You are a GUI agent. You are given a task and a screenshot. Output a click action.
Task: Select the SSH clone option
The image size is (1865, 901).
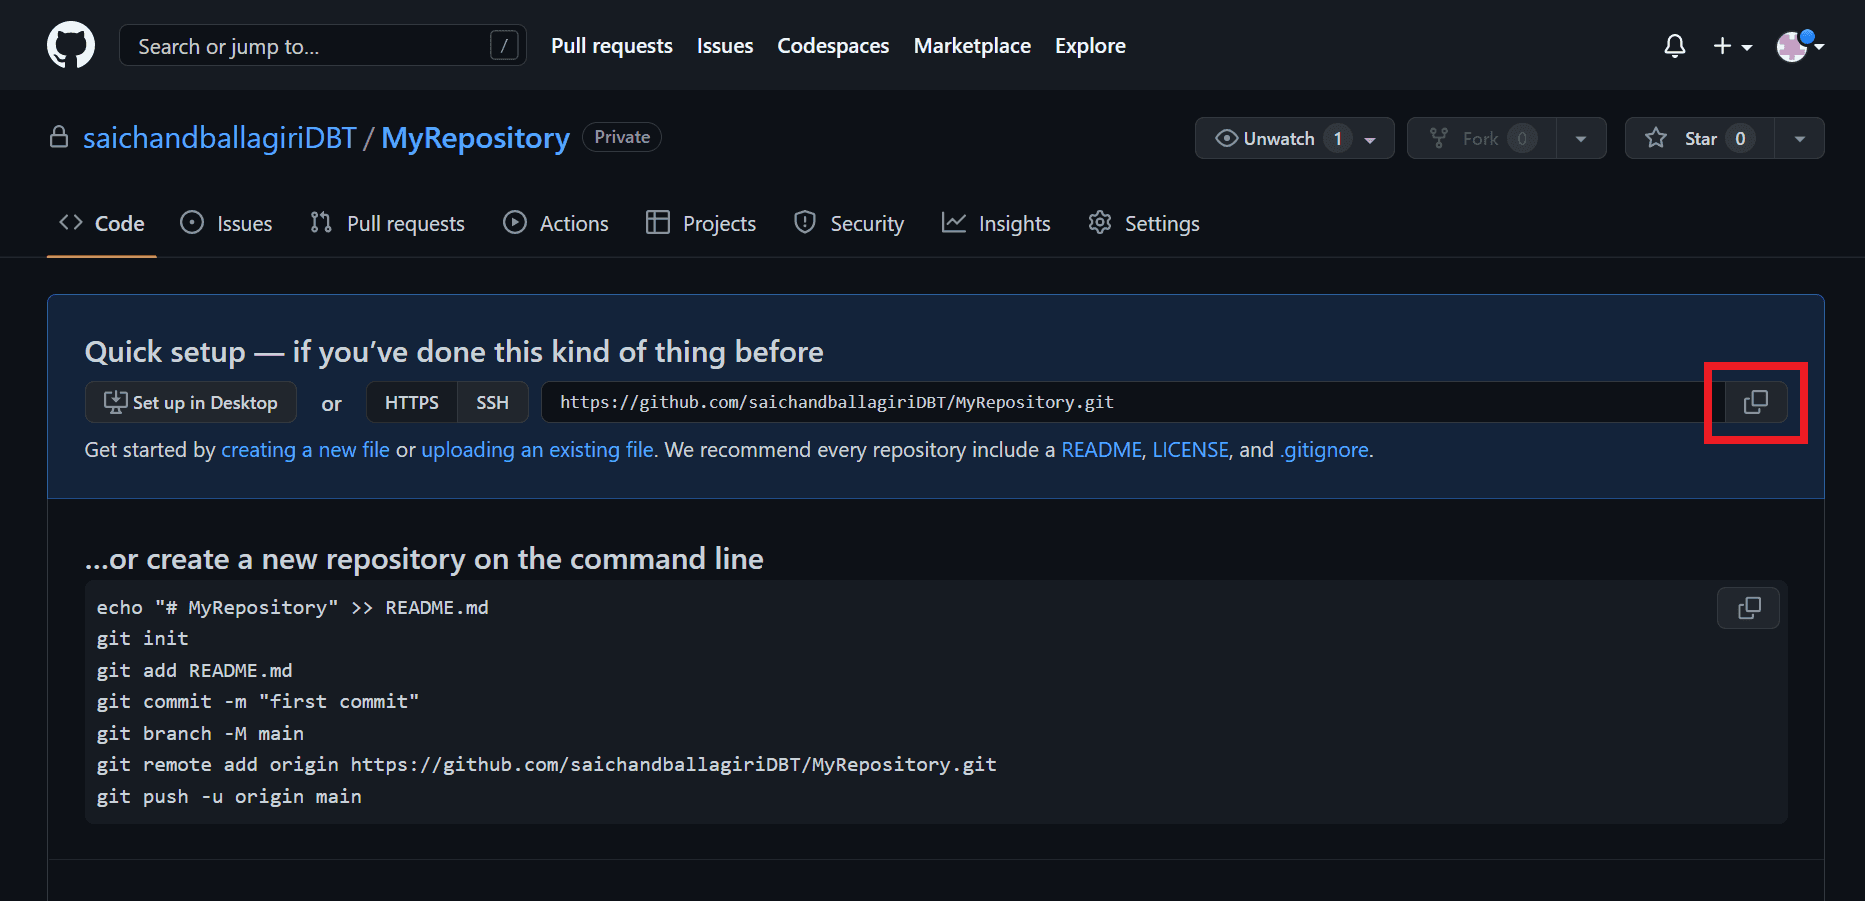(492, 402)
